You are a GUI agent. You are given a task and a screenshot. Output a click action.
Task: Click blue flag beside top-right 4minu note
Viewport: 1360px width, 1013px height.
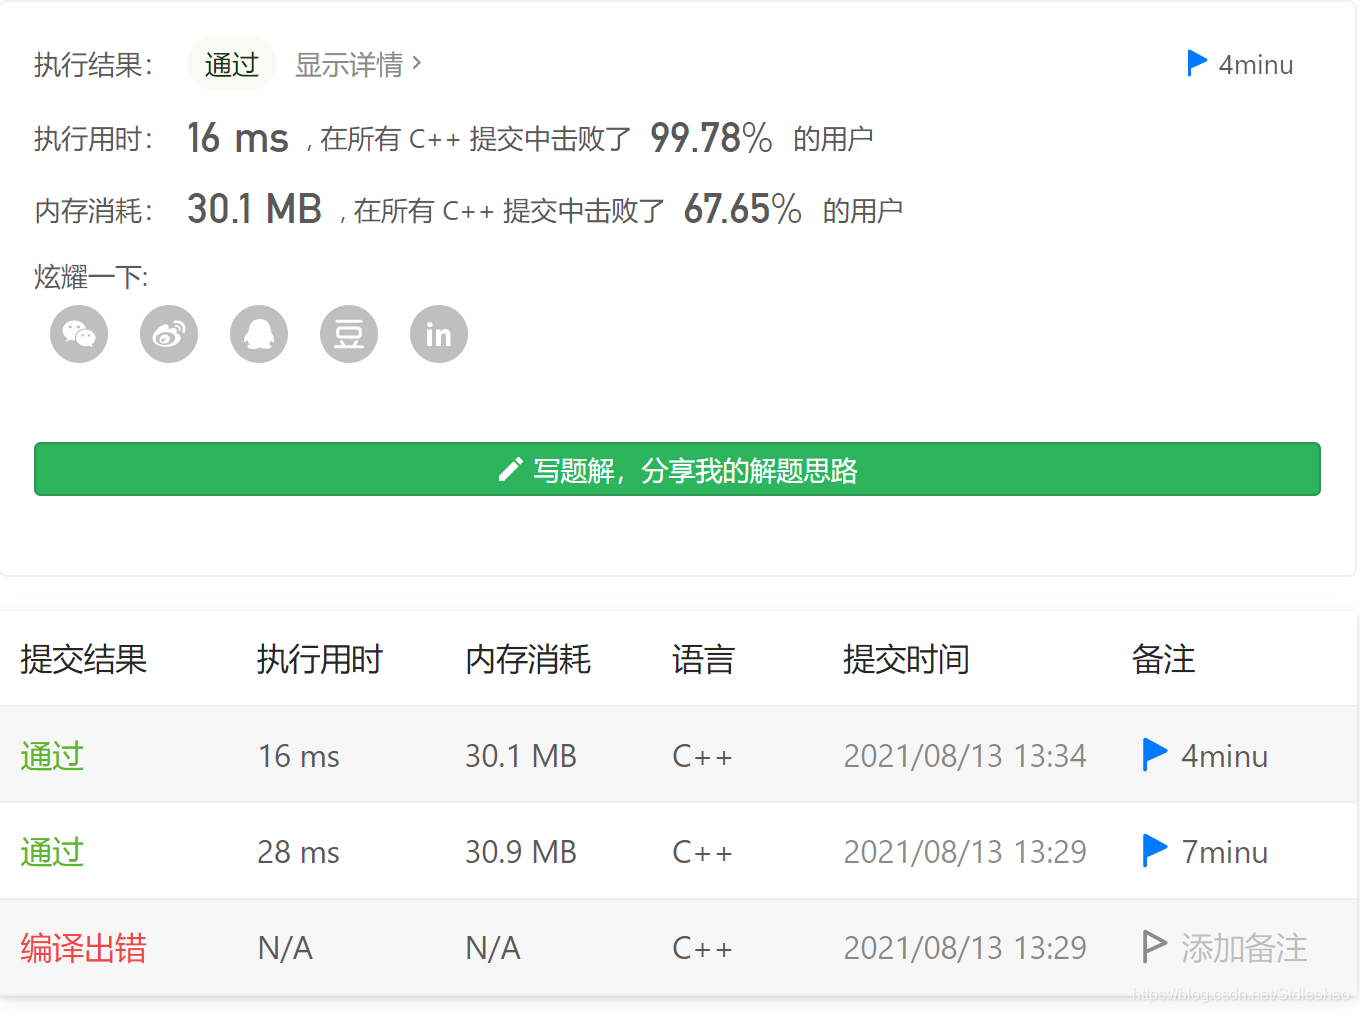point(1196,63)
